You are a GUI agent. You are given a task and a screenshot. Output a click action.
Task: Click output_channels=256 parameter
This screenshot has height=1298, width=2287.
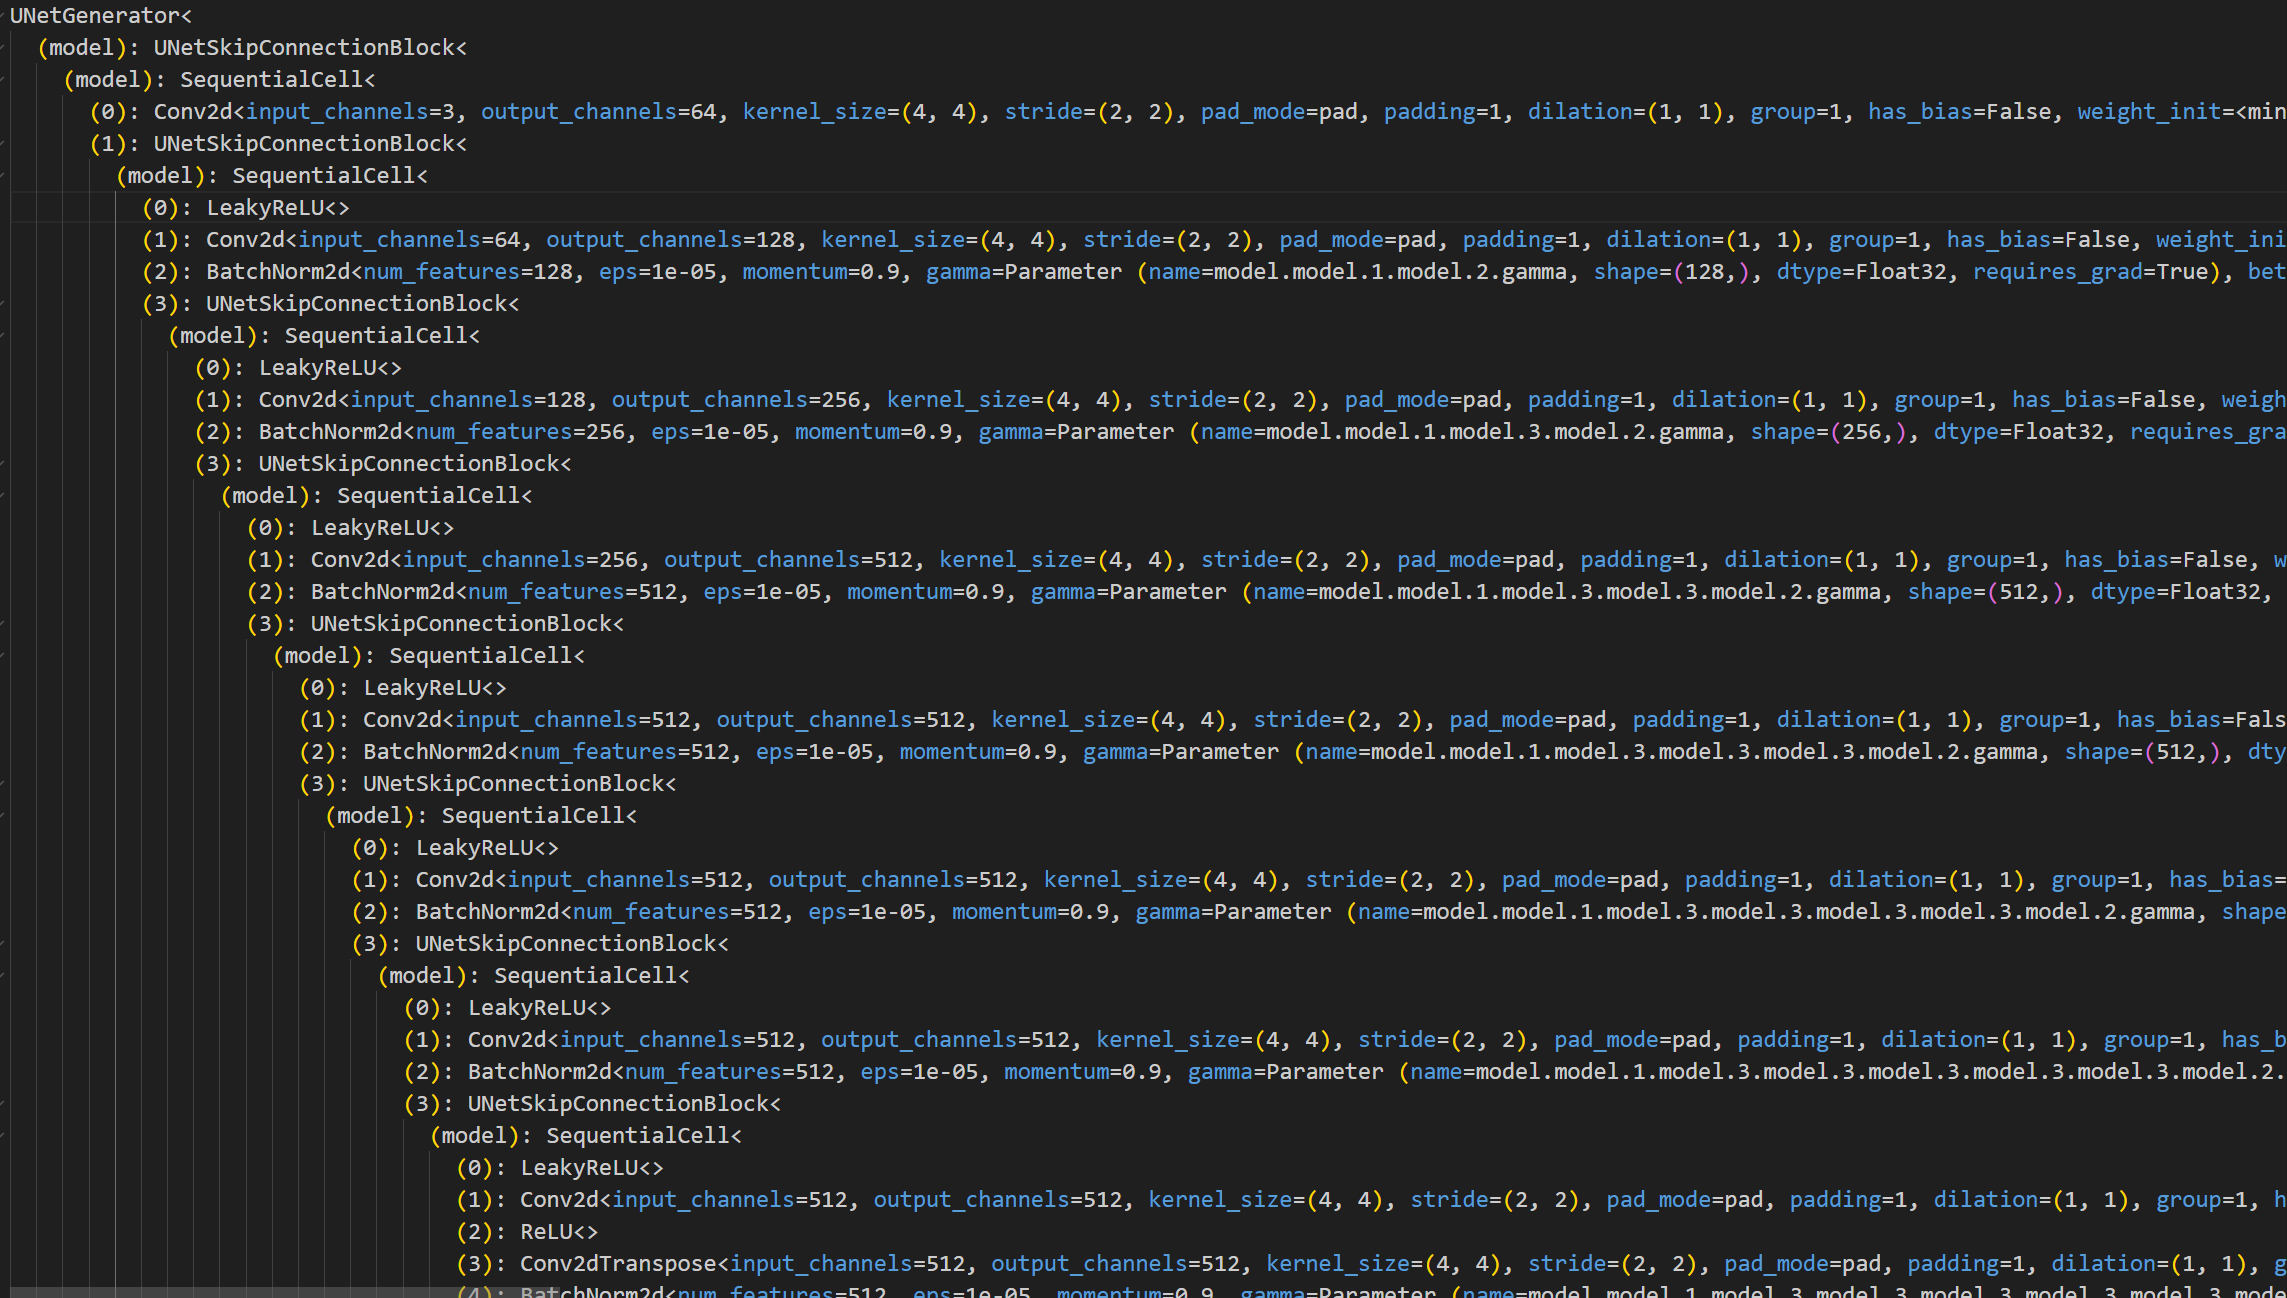point(736,400)
